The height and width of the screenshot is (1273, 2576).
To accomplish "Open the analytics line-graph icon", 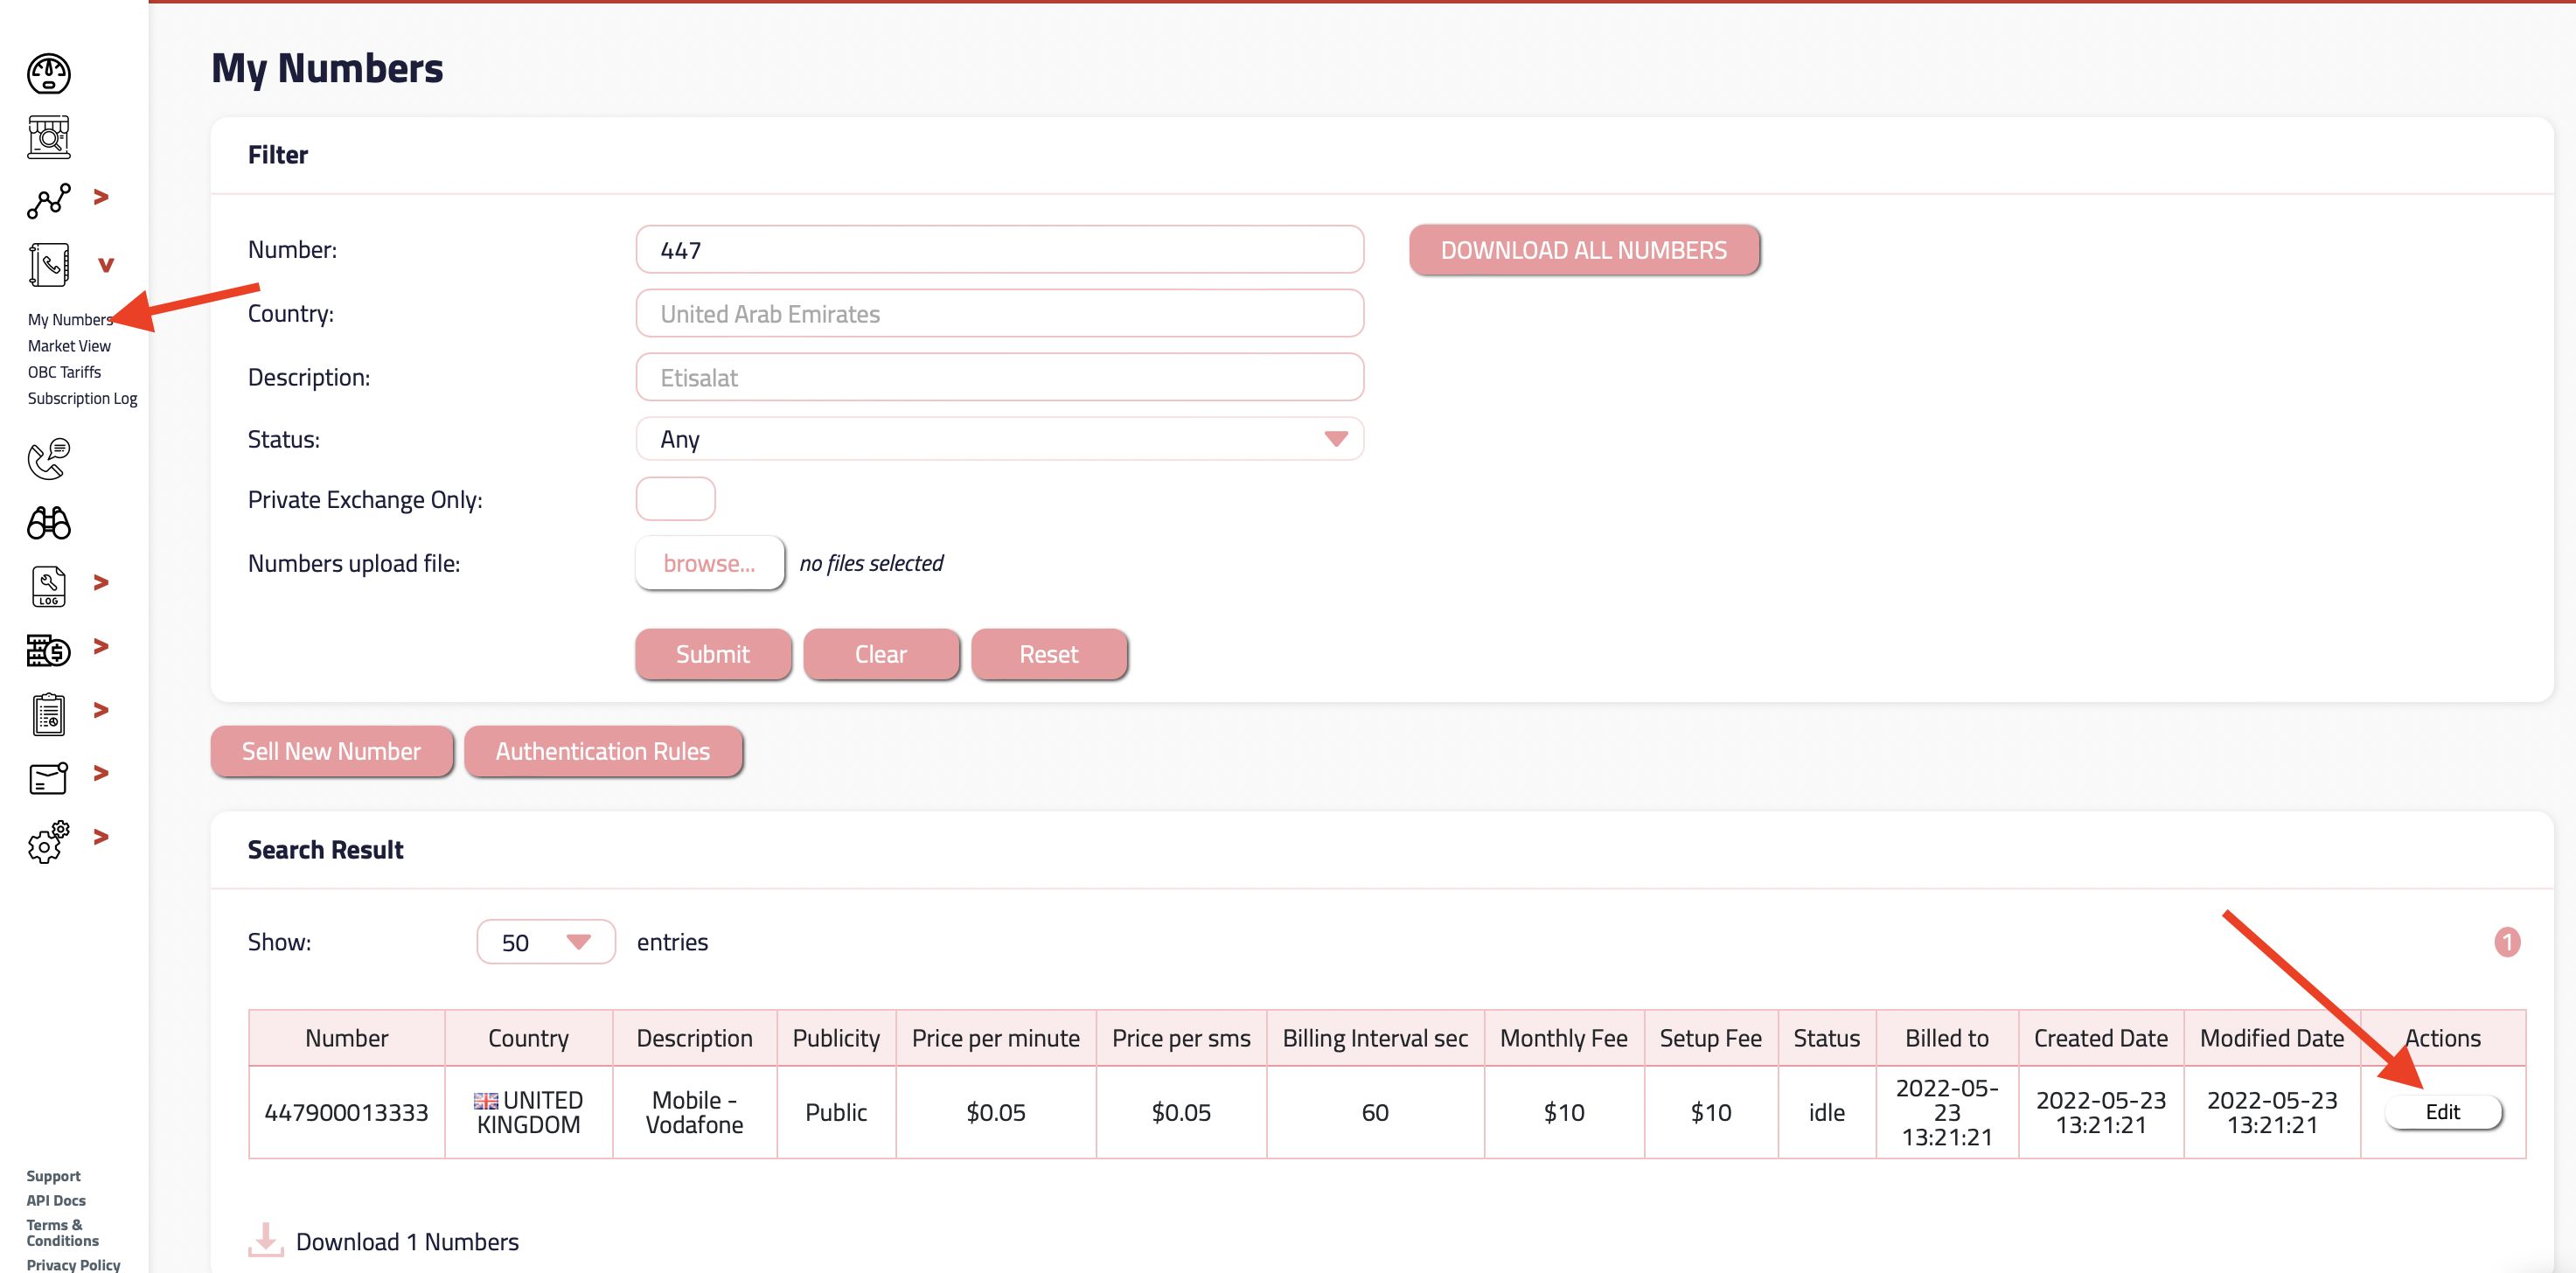I will (x=48, y=200).
